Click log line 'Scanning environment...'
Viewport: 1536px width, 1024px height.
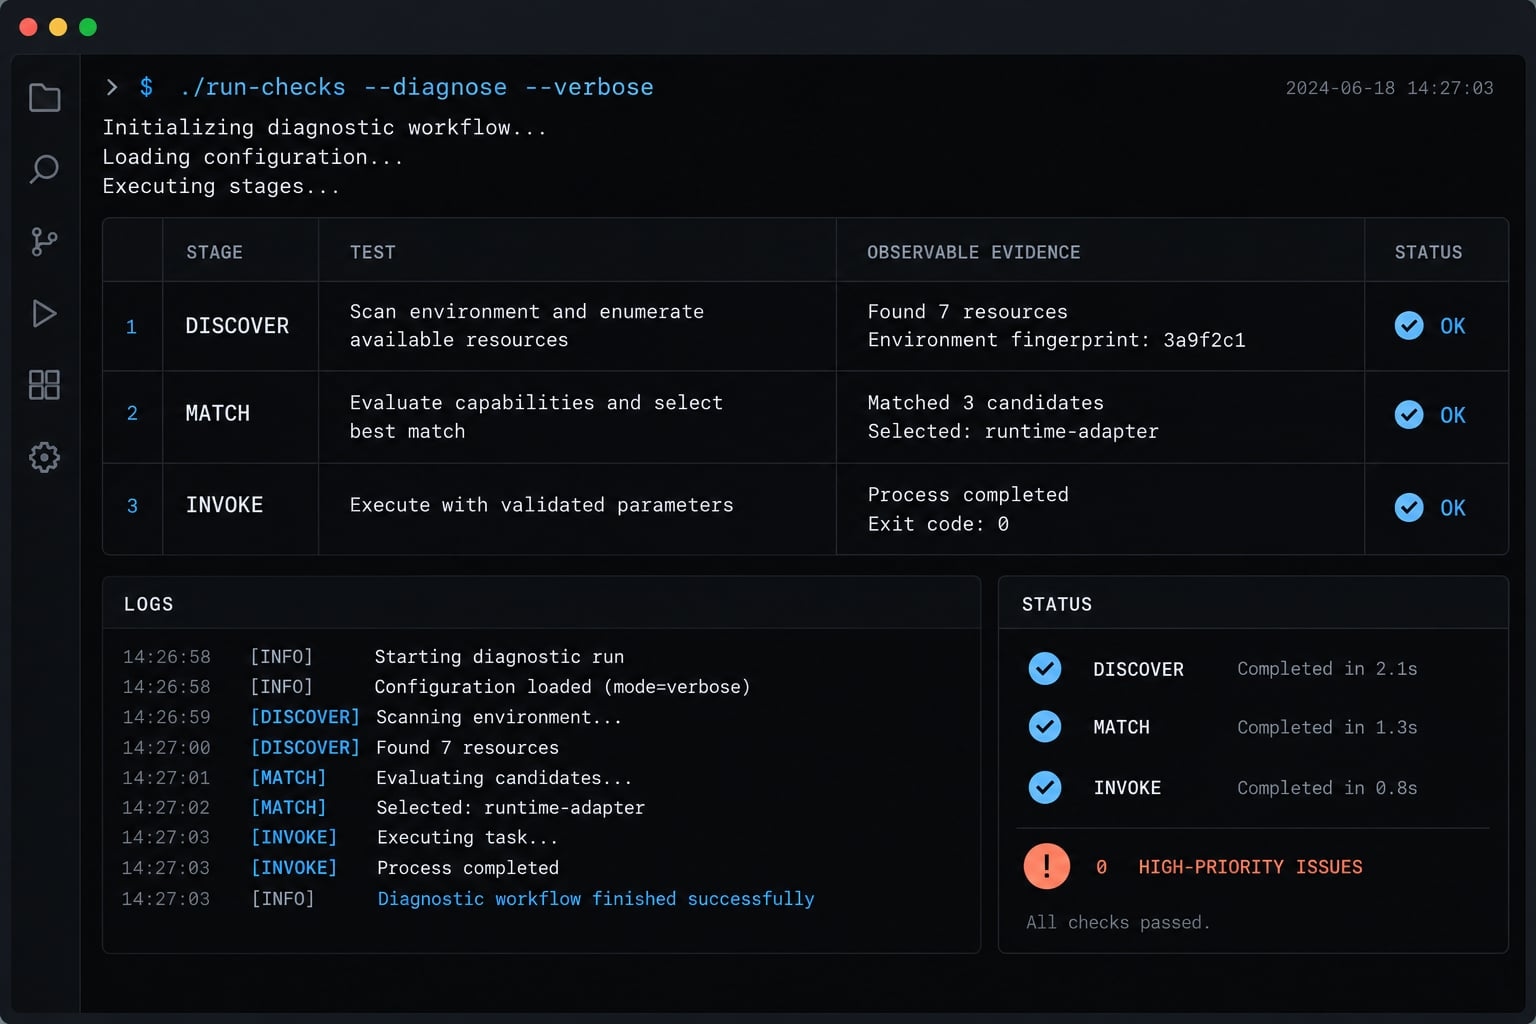click(x=499, y=717)
